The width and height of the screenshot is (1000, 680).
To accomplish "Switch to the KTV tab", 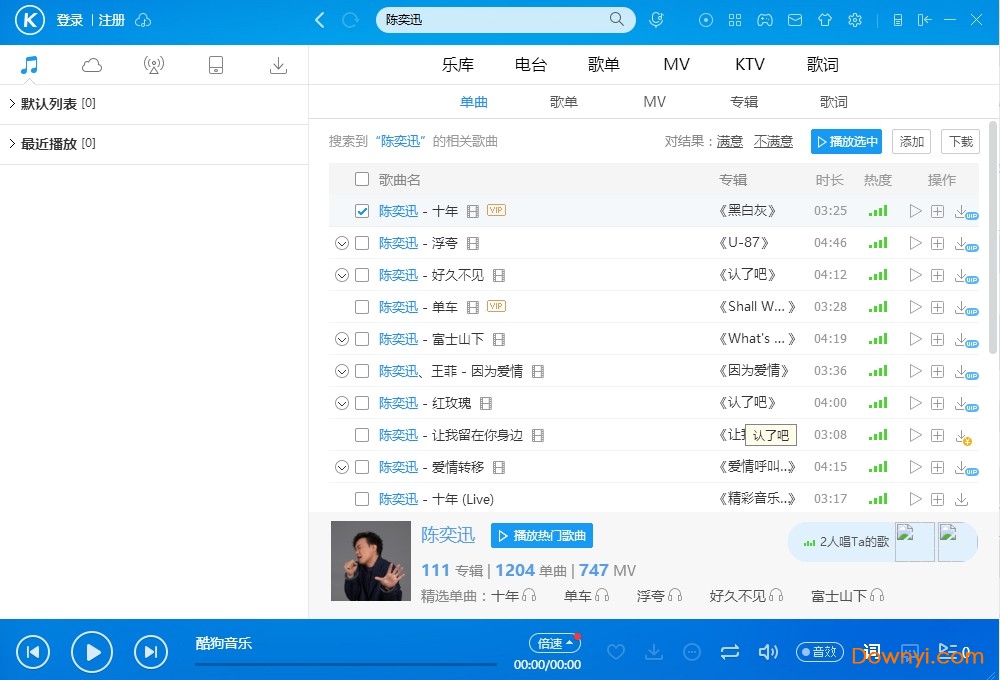I will pyautogui.click(x=749, y=64).
